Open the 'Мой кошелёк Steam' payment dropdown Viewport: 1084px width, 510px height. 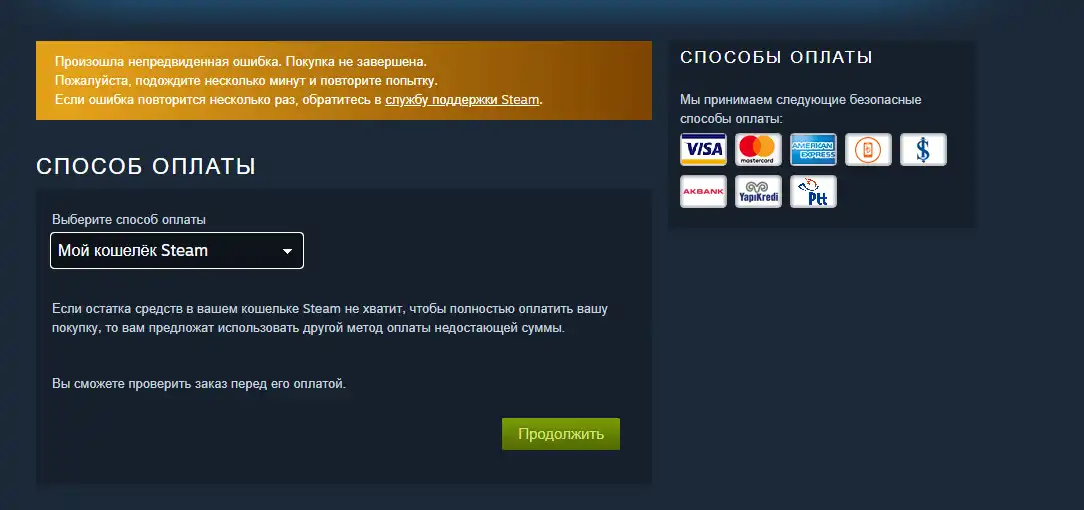(177, 250)
